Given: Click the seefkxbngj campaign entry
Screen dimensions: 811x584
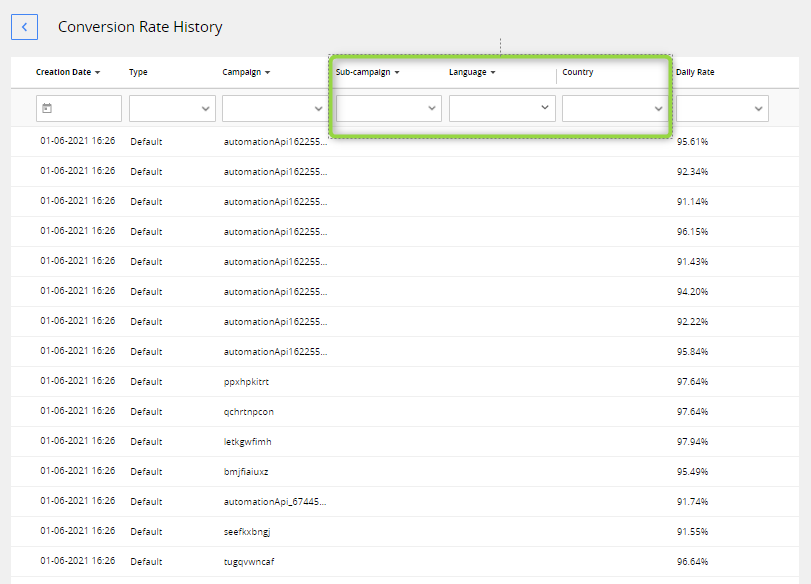Looking at the screenshot, I should (248, 531).
